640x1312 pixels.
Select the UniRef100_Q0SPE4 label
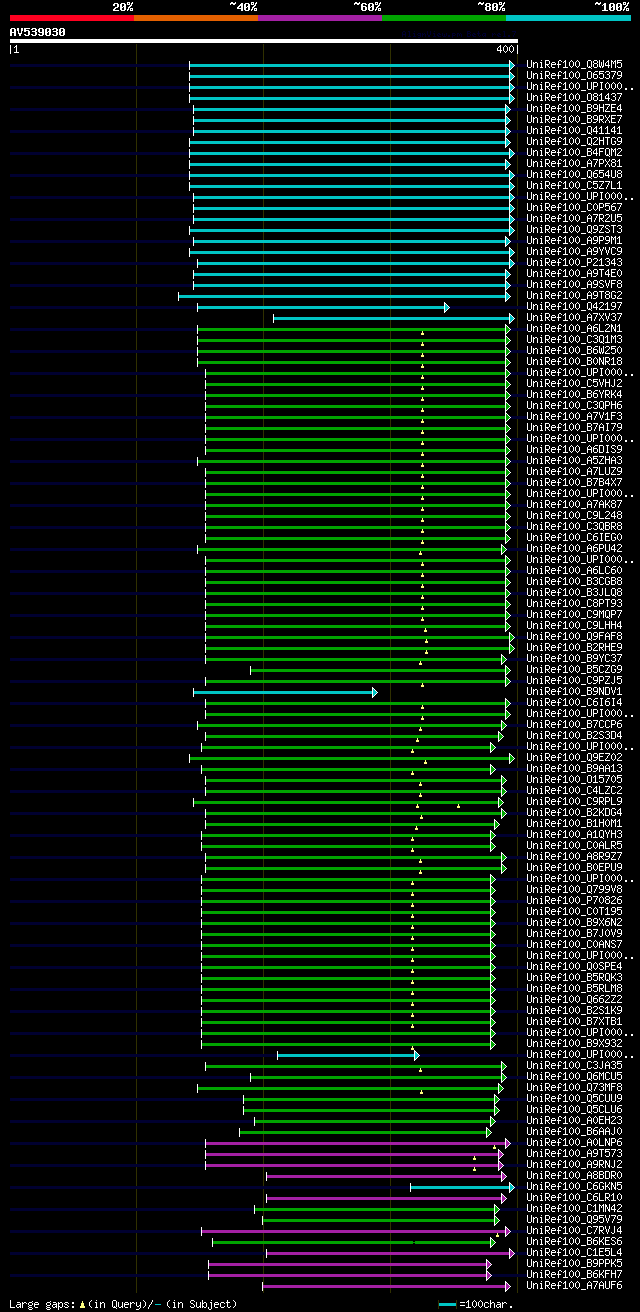574,967
